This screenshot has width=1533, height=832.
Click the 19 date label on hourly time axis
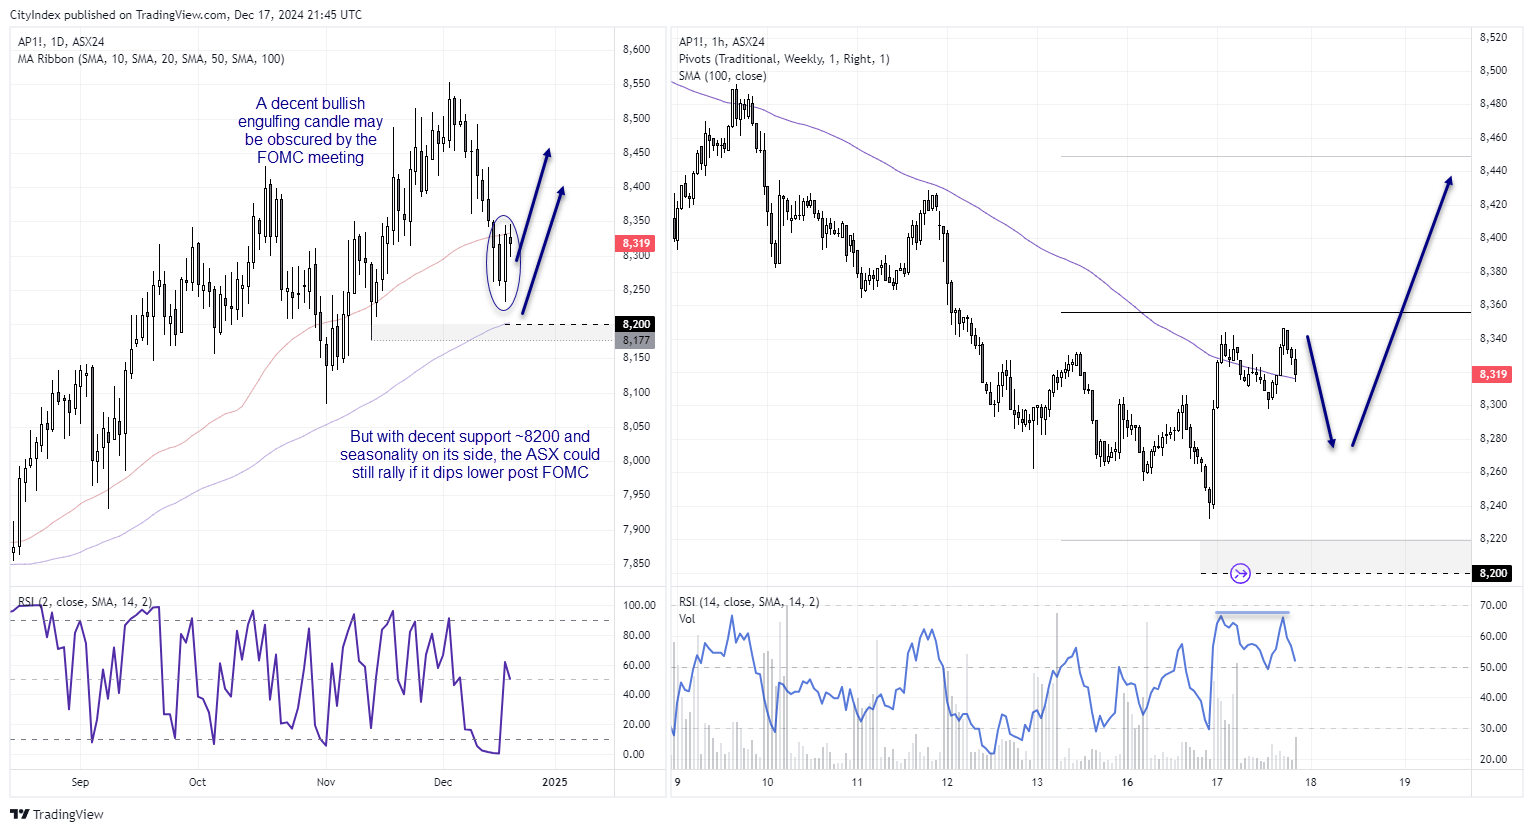[1405, 782]
